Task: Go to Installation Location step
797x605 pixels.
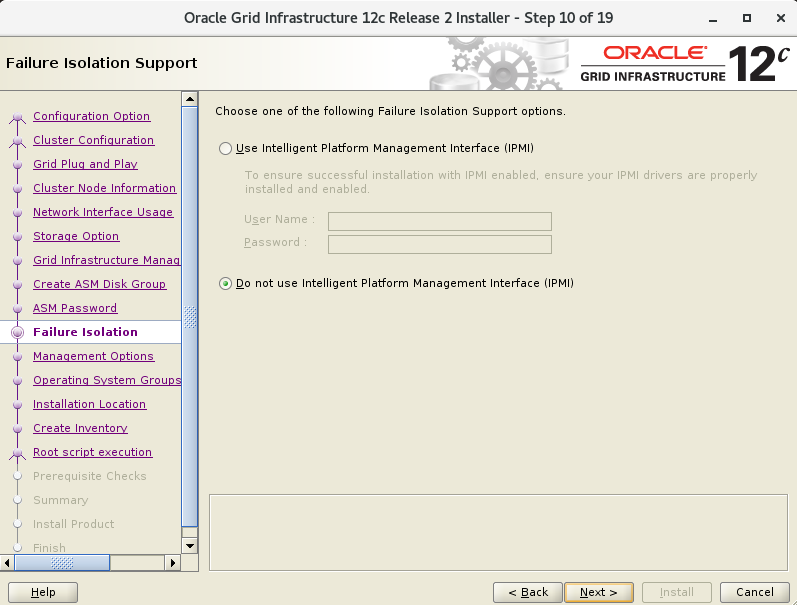Action: [89, 404]
